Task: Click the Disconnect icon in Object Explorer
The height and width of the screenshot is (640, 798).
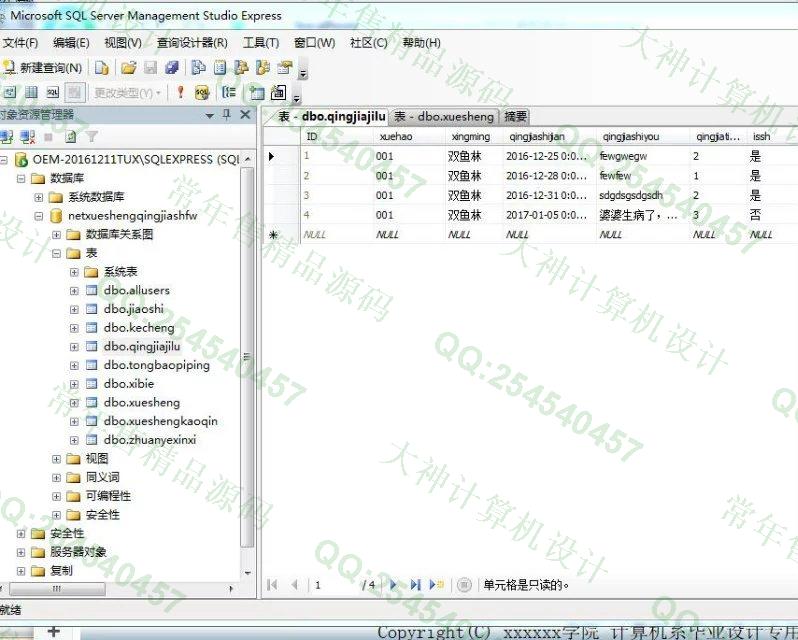Action: tap(27, 136)
